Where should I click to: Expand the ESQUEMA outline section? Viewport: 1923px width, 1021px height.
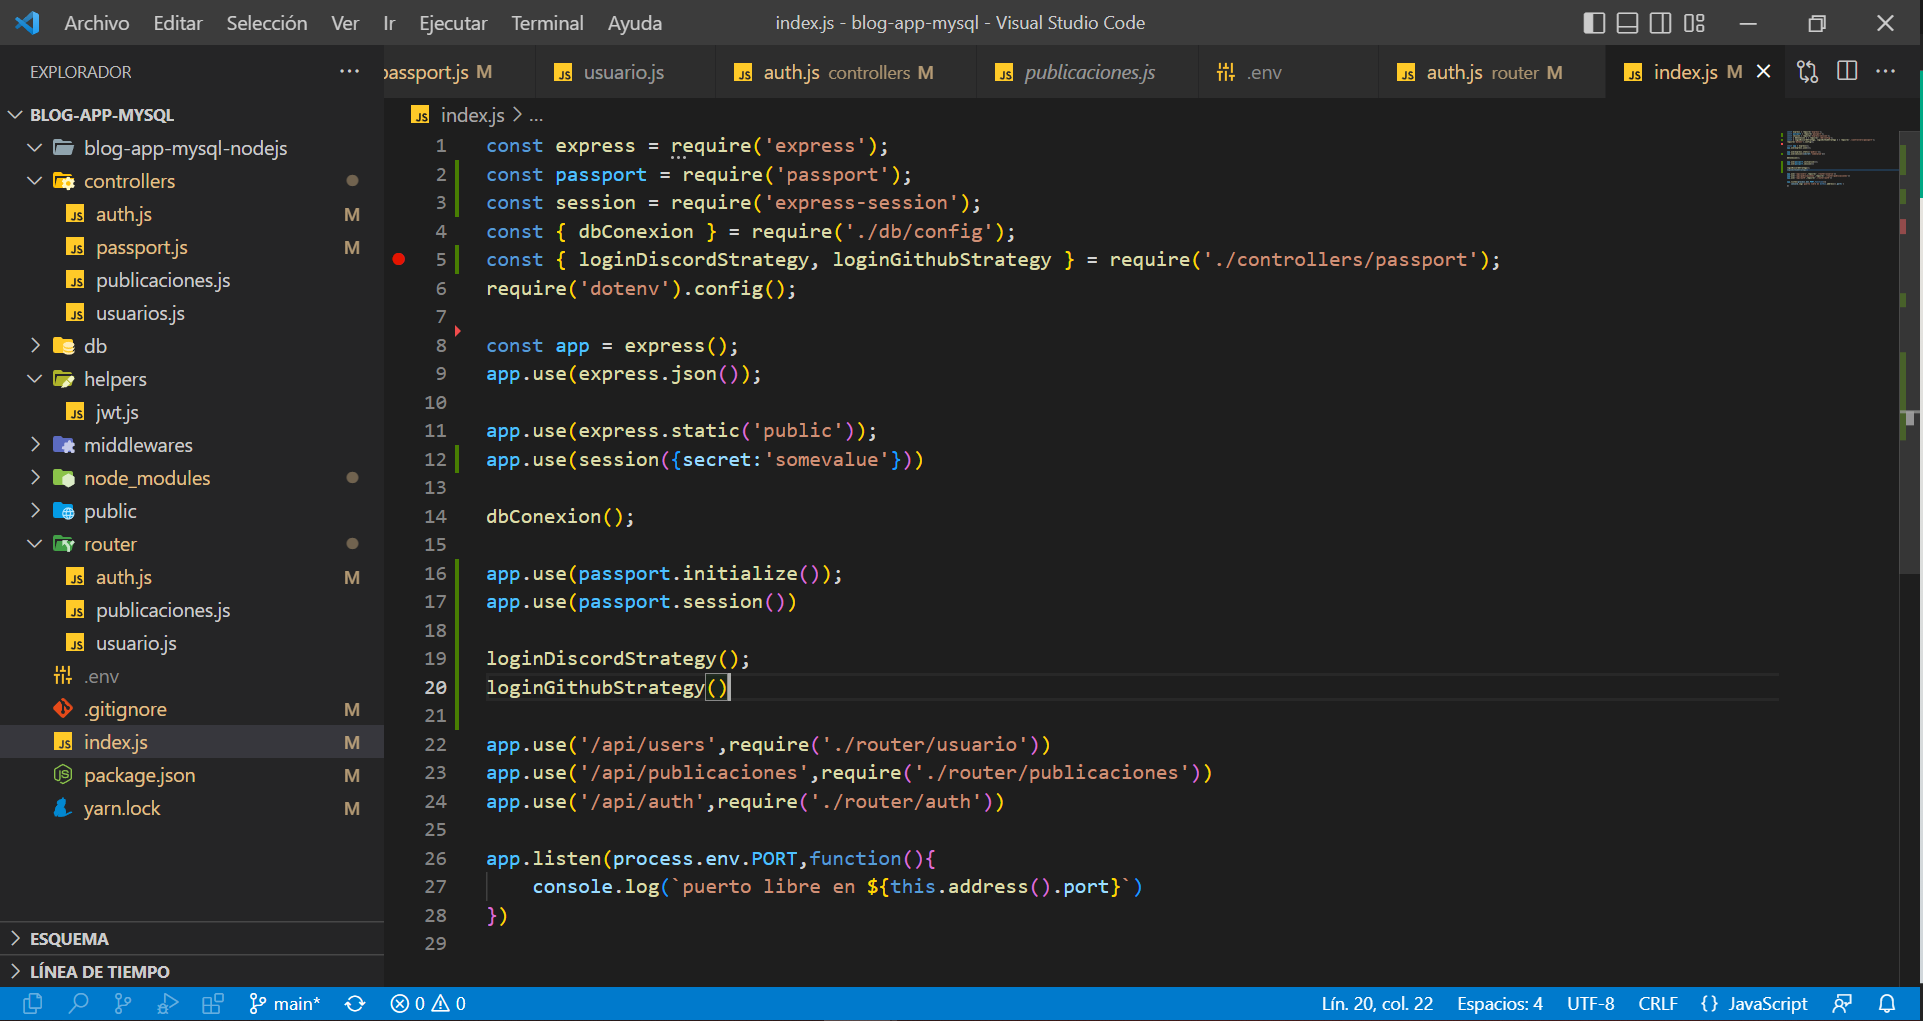[x=192, y=939]
